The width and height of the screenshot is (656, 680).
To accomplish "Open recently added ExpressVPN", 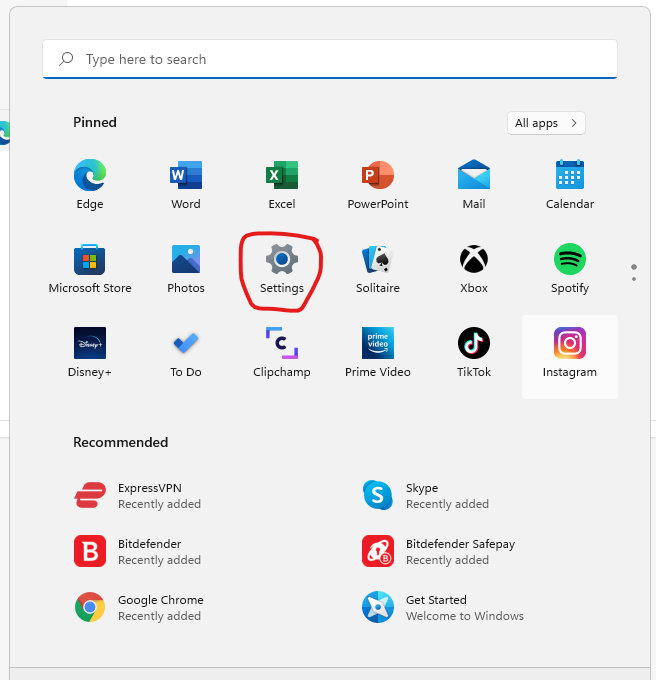I will tap(140, 495).
